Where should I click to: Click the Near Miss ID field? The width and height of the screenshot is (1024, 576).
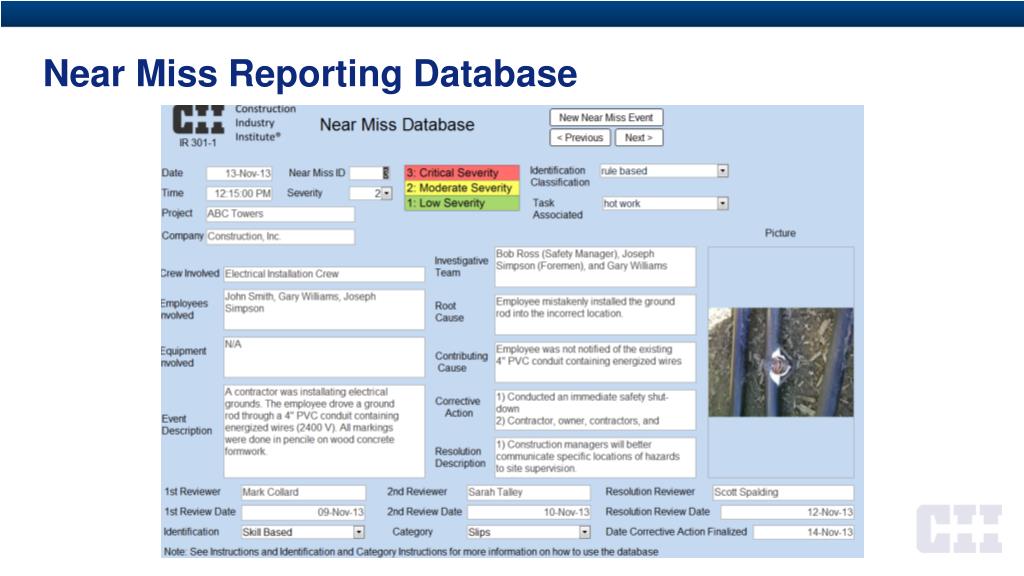tap(369, 173)
